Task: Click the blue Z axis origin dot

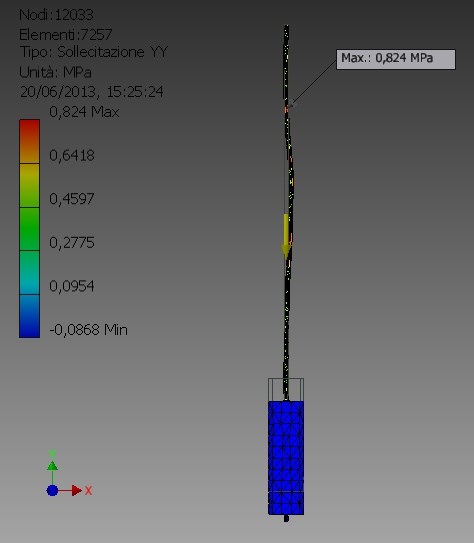Action: coord(52,490)
